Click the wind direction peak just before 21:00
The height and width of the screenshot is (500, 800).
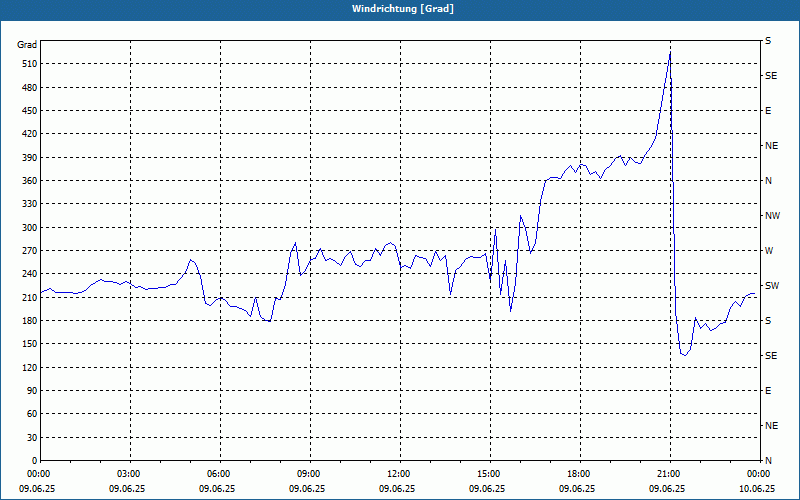tap(670, 52)
